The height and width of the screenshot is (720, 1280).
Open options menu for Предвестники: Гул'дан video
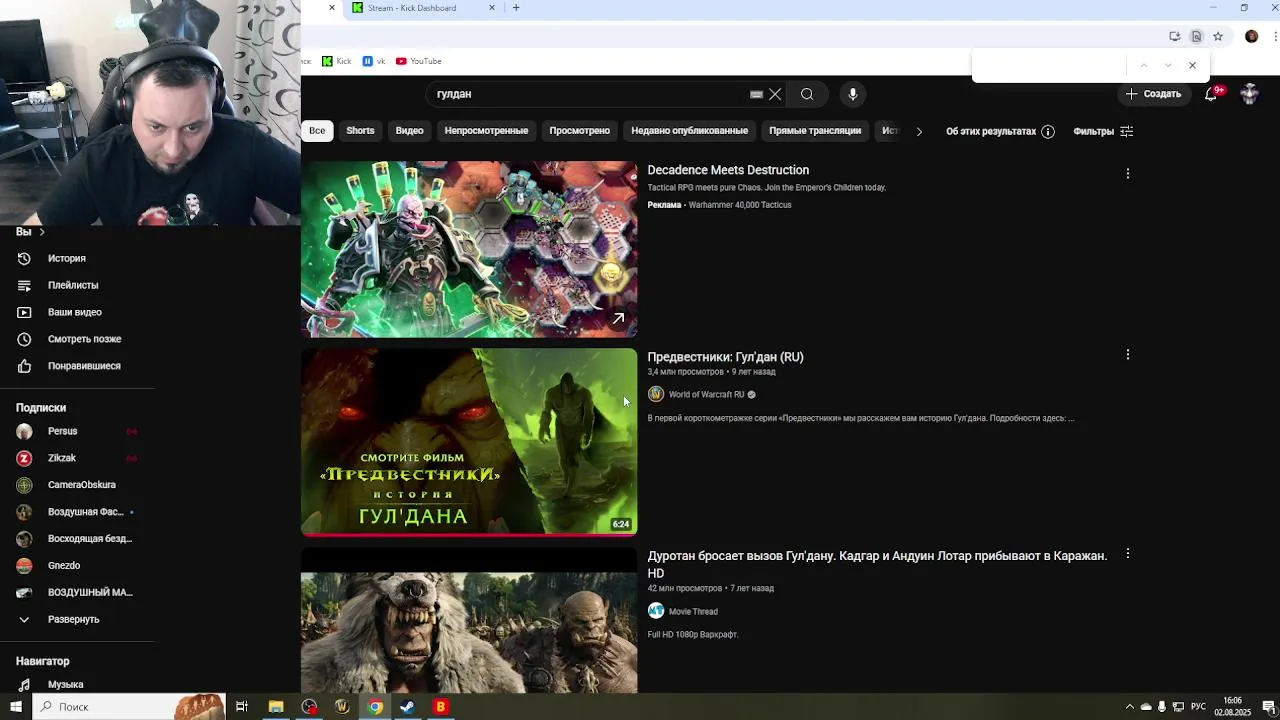coord(1128,354)
